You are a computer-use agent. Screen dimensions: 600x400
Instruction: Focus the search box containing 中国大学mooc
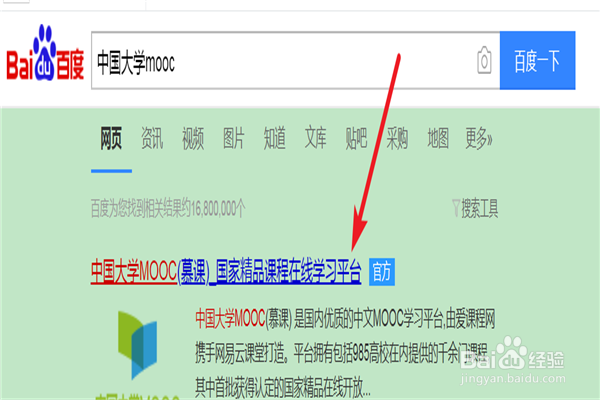[x=295, y=60]
